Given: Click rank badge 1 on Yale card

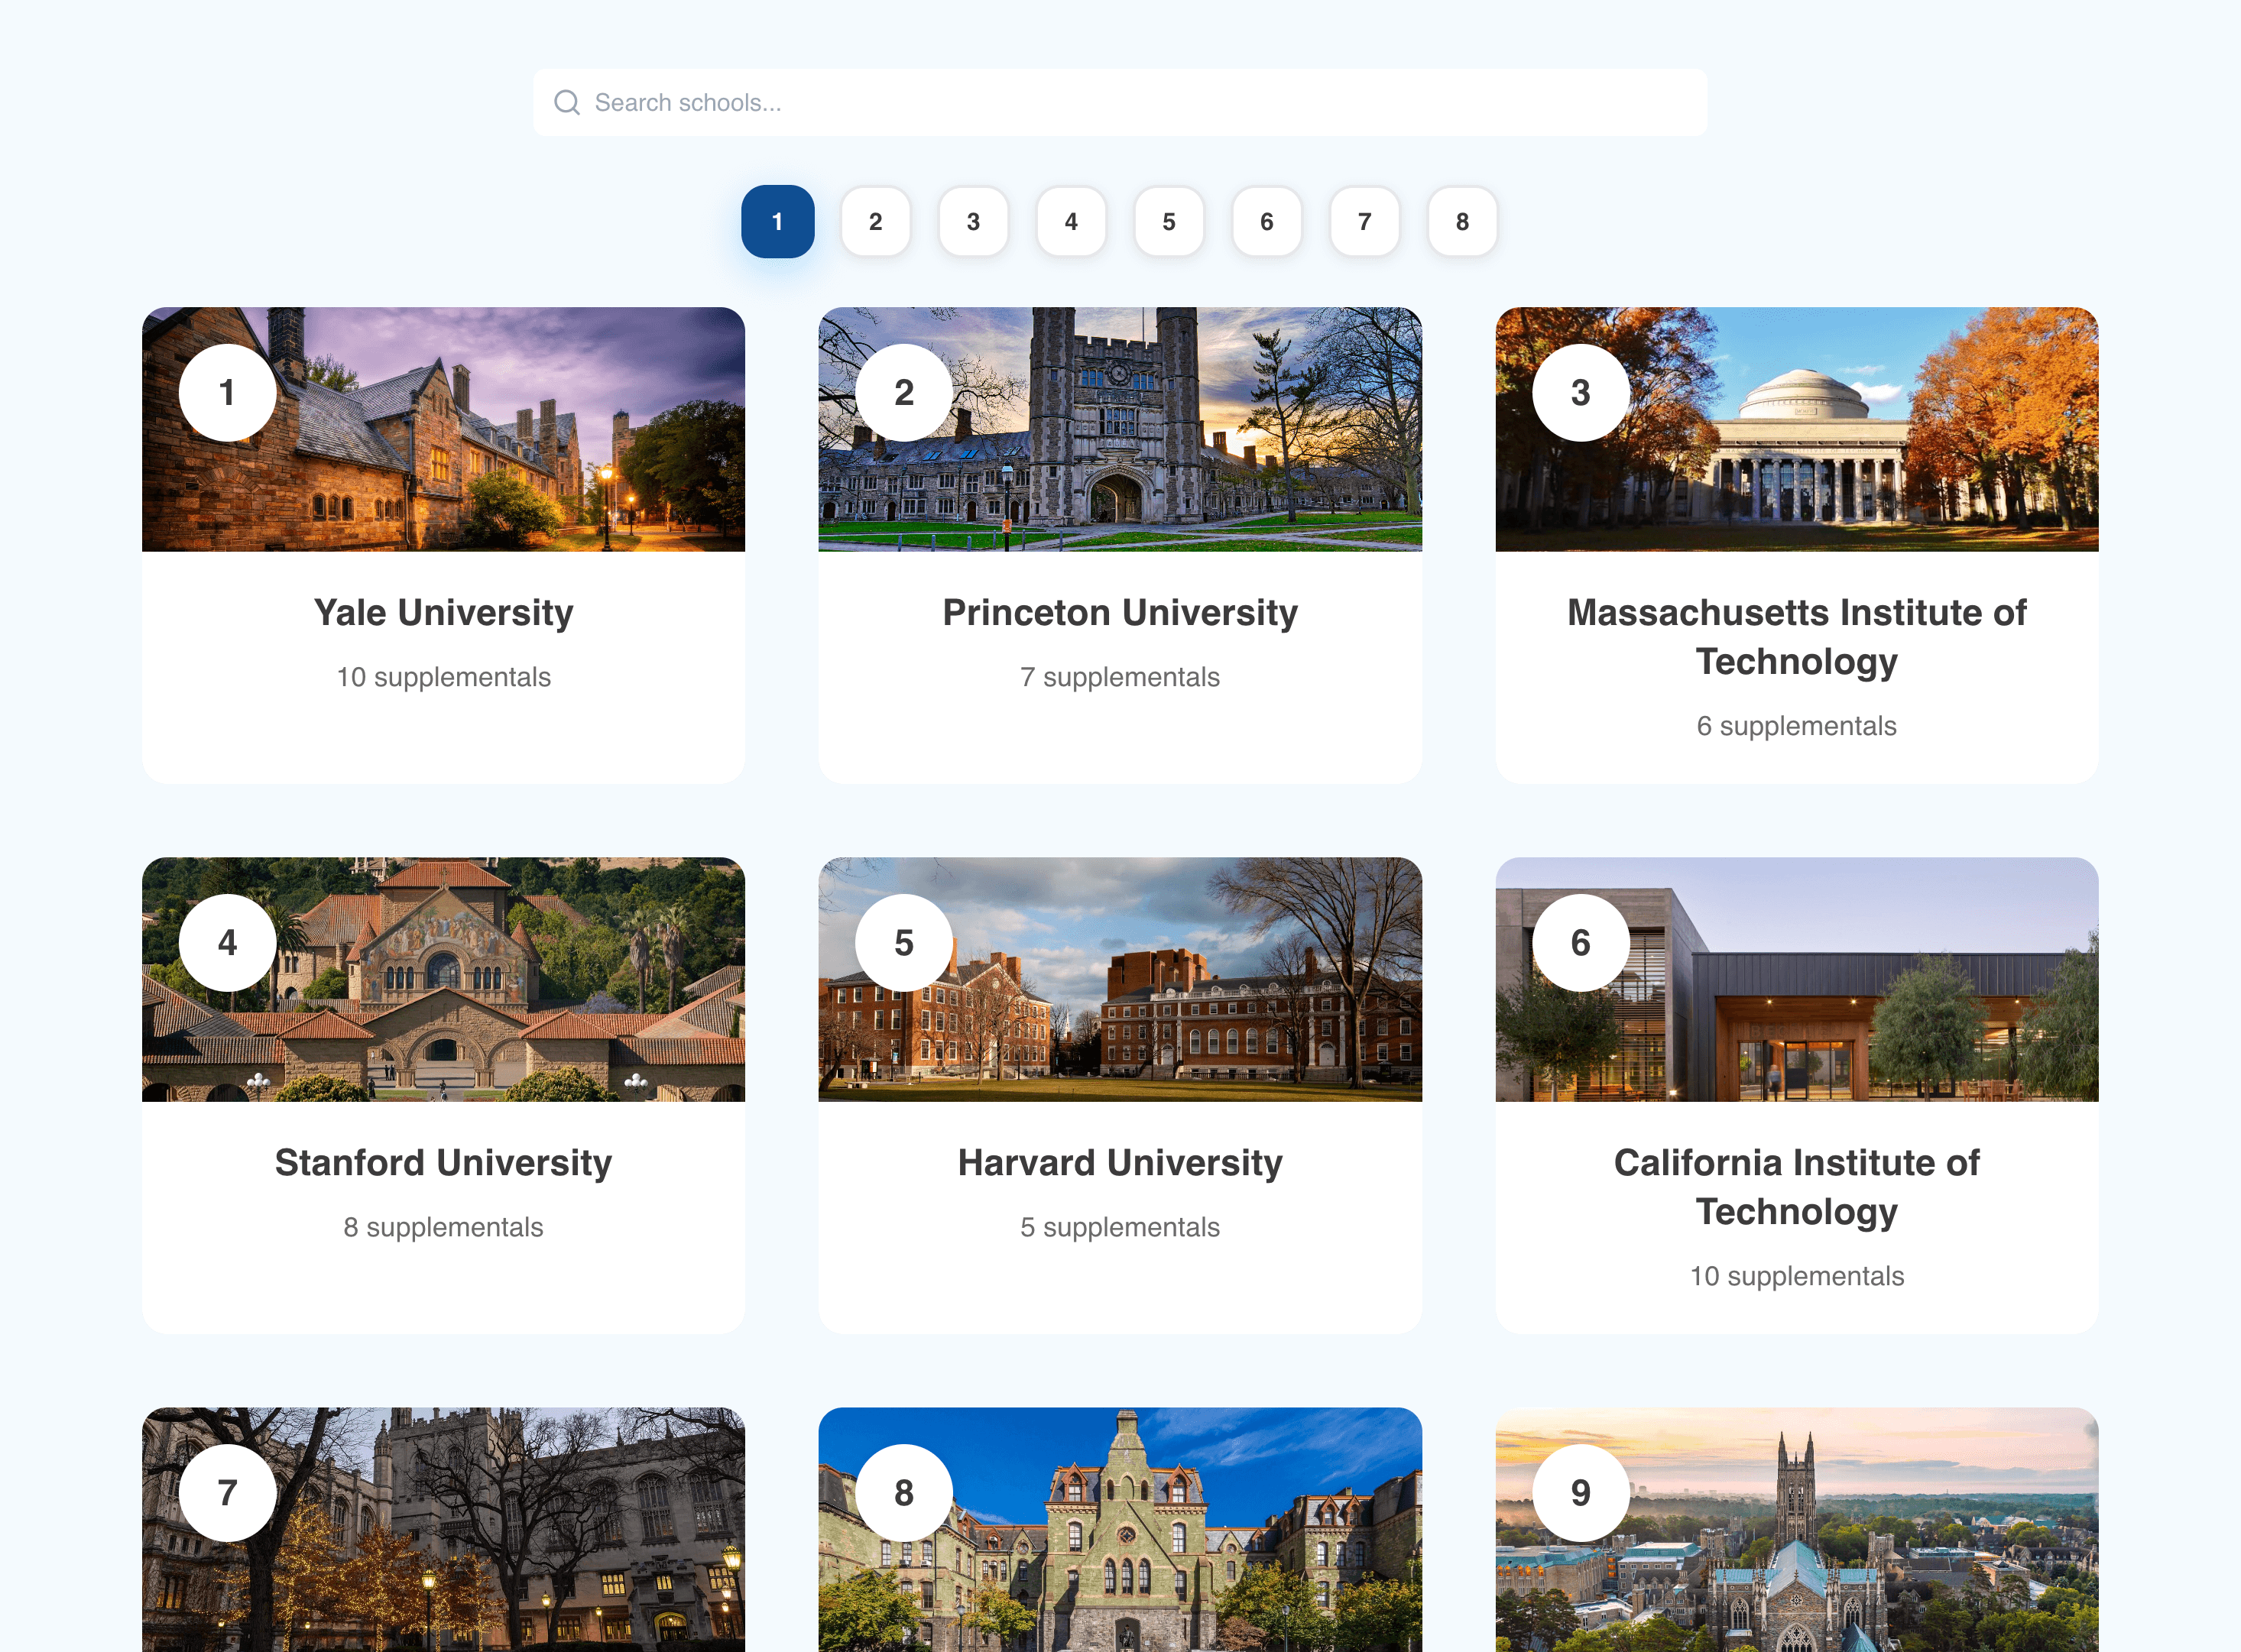Looking at the screenshot, I should click(228, 393).
